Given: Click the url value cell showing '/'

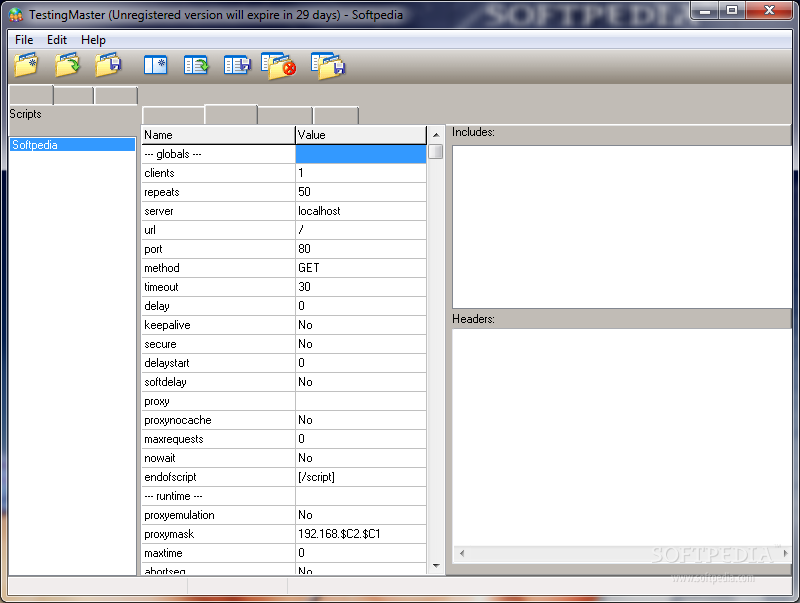Looking at the screenshot, I should click(361, 230).
